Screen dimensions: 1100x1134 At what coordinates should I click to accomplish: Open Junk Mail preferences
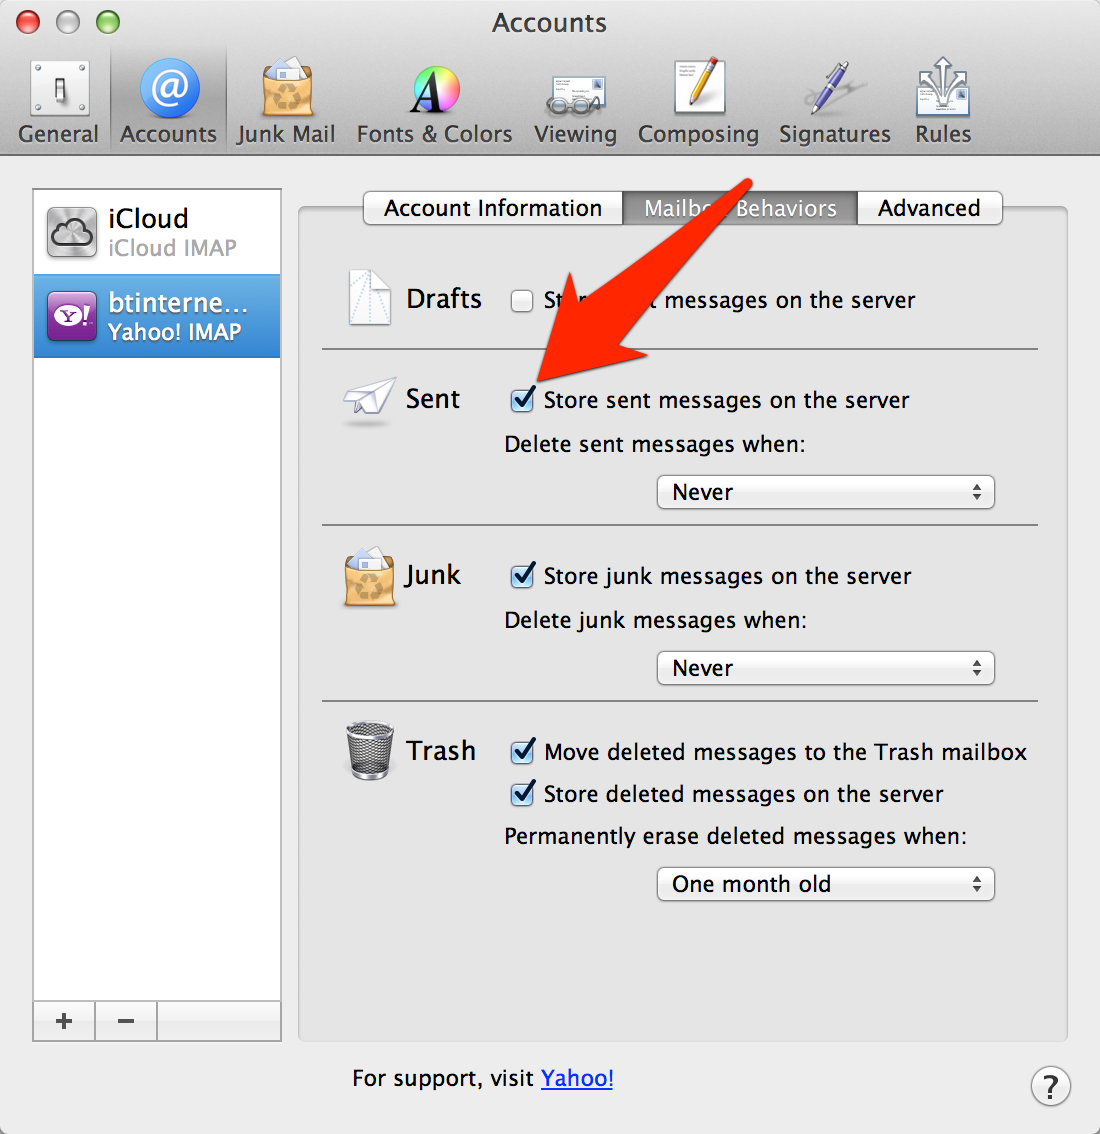click(286, 102)
